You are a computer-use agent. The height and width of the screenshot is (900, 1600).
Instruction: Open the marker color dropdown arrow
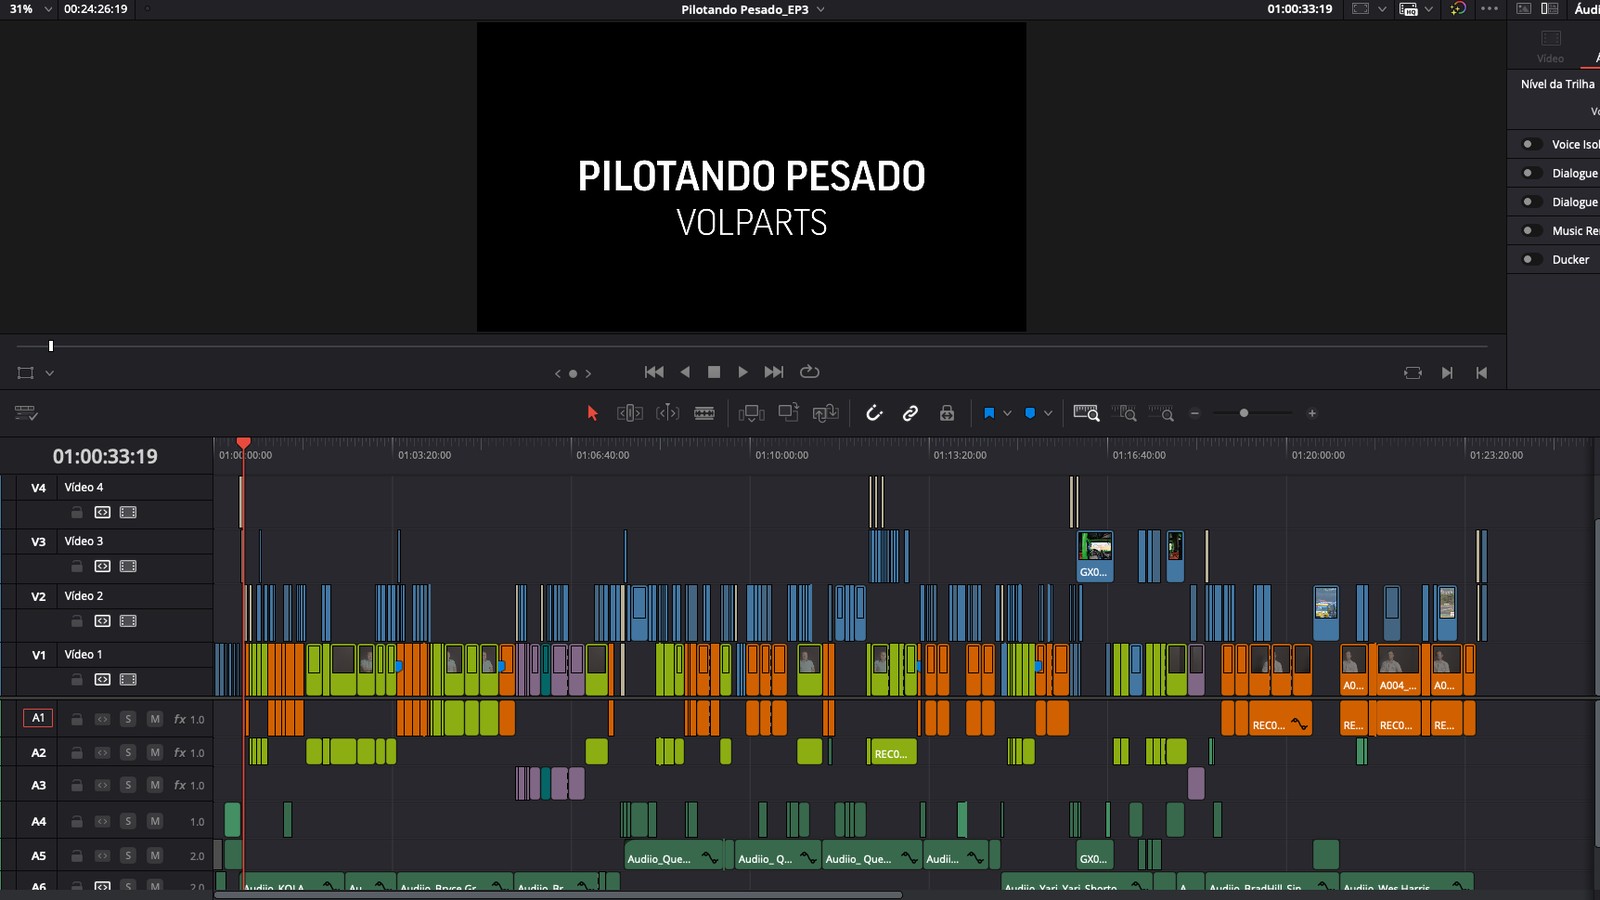[1048, 413]
